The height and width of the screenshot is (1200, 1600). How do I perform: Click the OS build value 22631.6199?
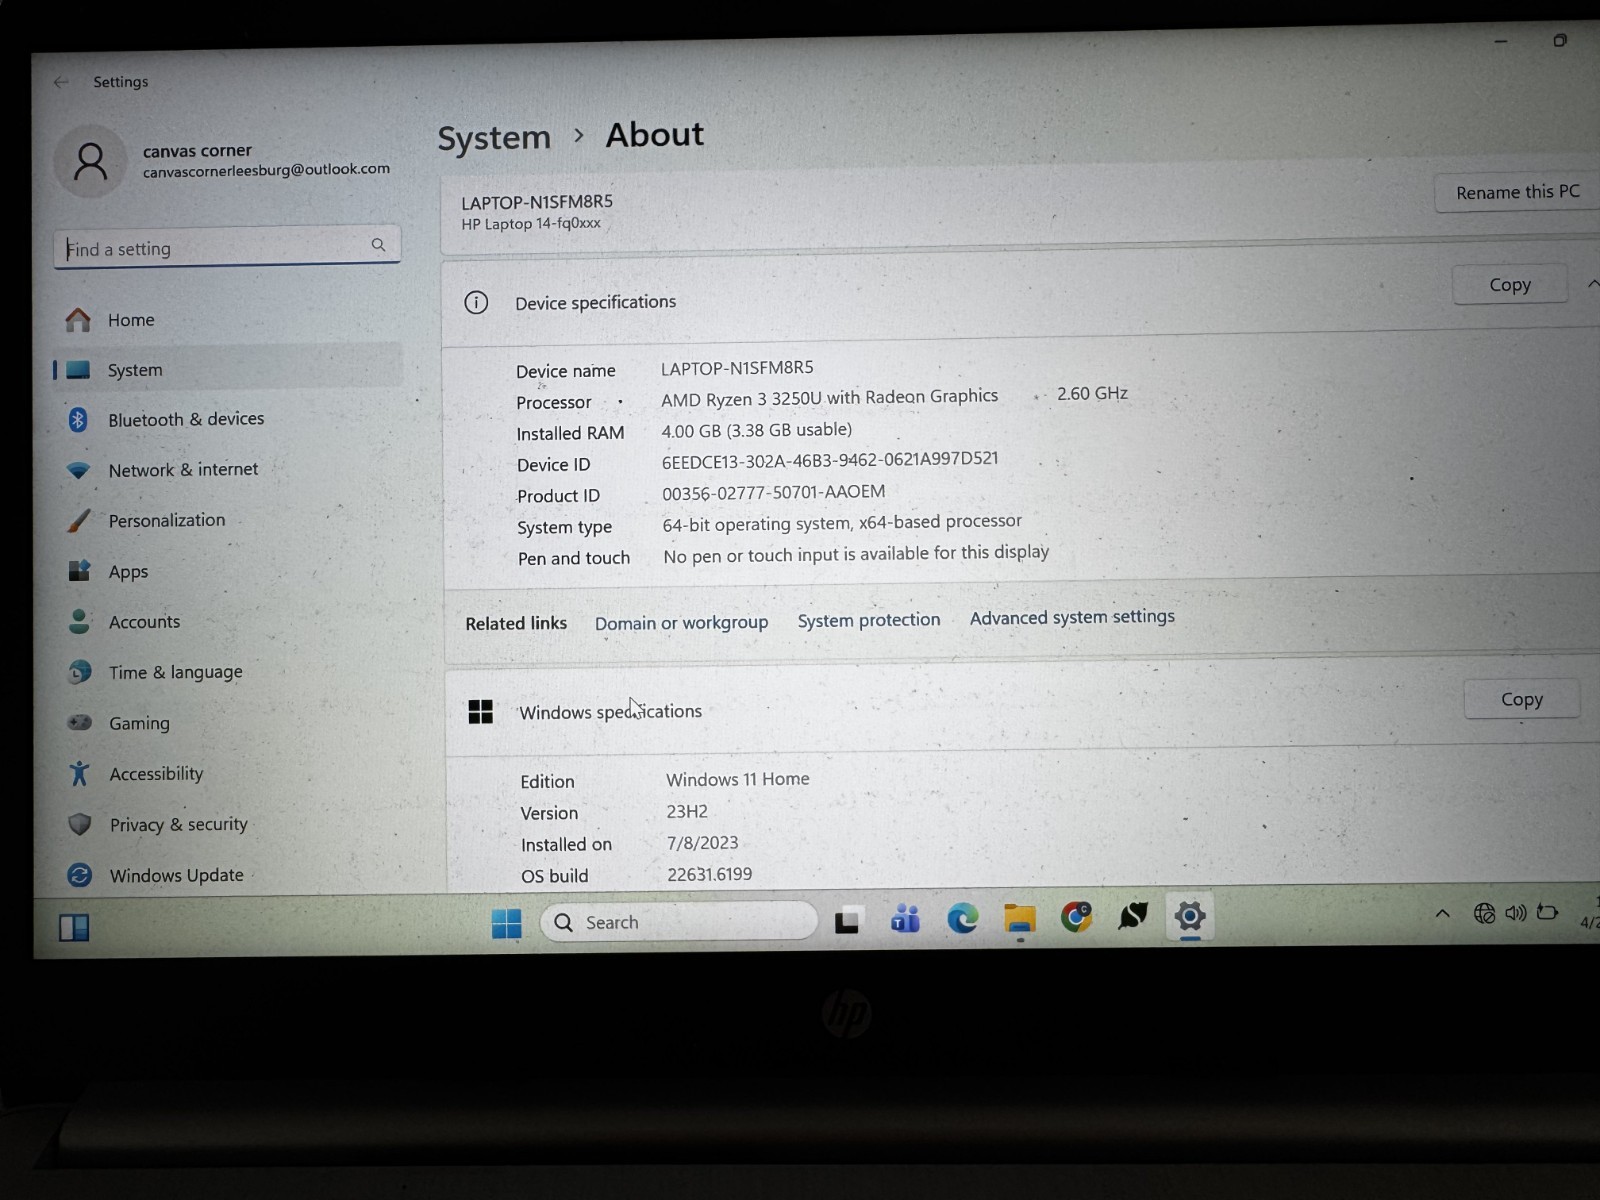click(x=709, y=874)
